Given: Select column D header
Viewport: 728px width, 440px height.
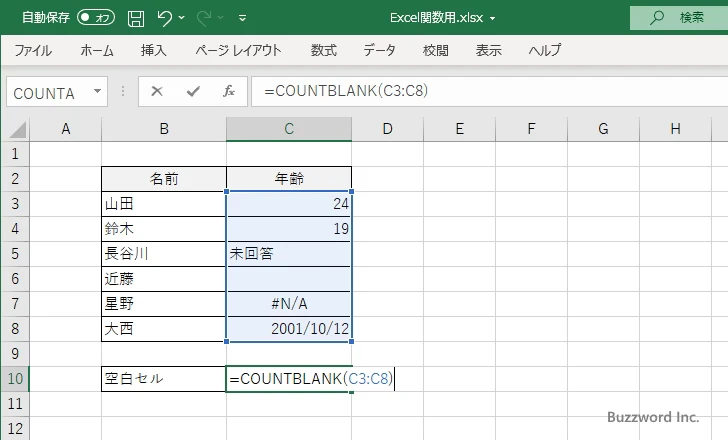Looking at the screenshot, I should pyautogui.click(x=387, y=129).
